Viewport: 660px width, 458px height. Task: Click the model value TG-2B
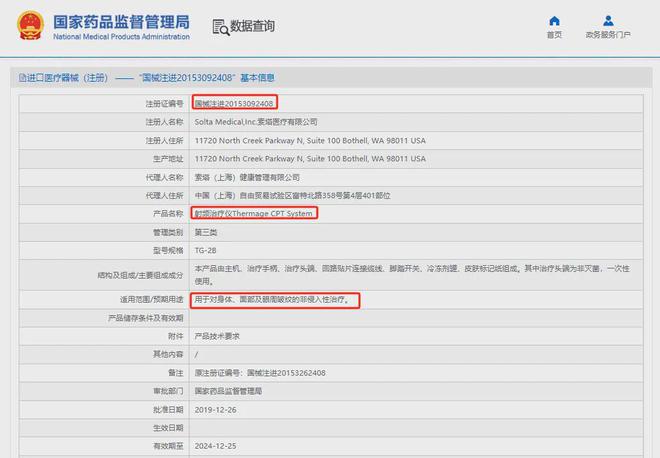tap(204, 251)
